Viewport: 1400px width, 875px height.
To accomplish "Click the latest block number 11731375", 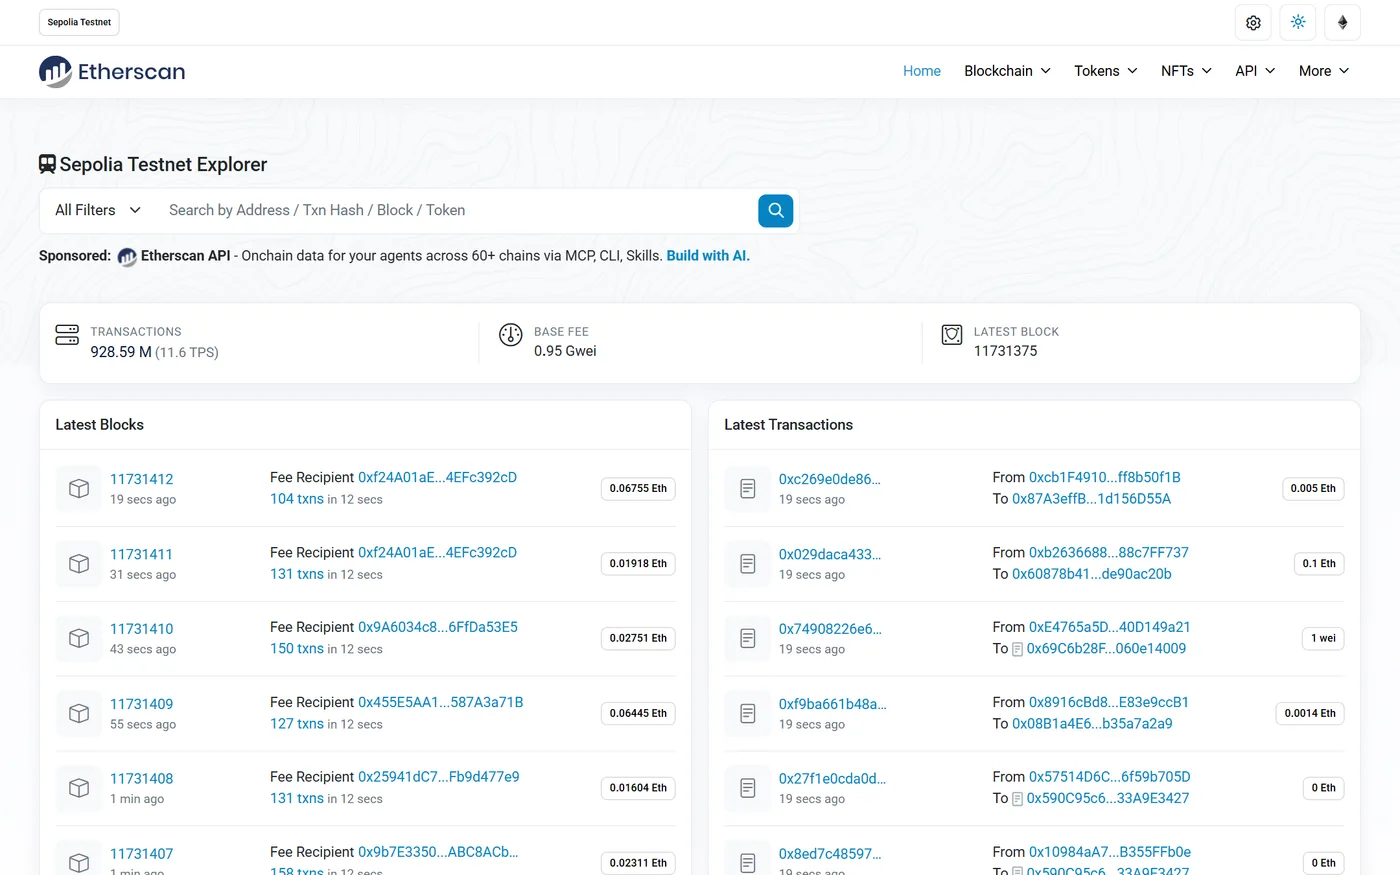I will [1005, 351].
